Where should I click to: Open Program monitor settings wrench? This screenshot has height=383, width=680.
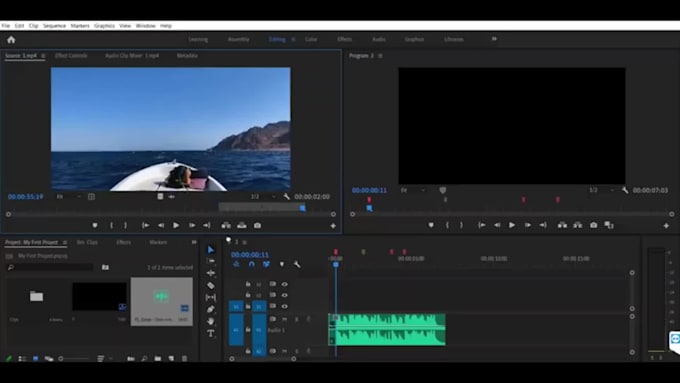(x=624, y=190)
